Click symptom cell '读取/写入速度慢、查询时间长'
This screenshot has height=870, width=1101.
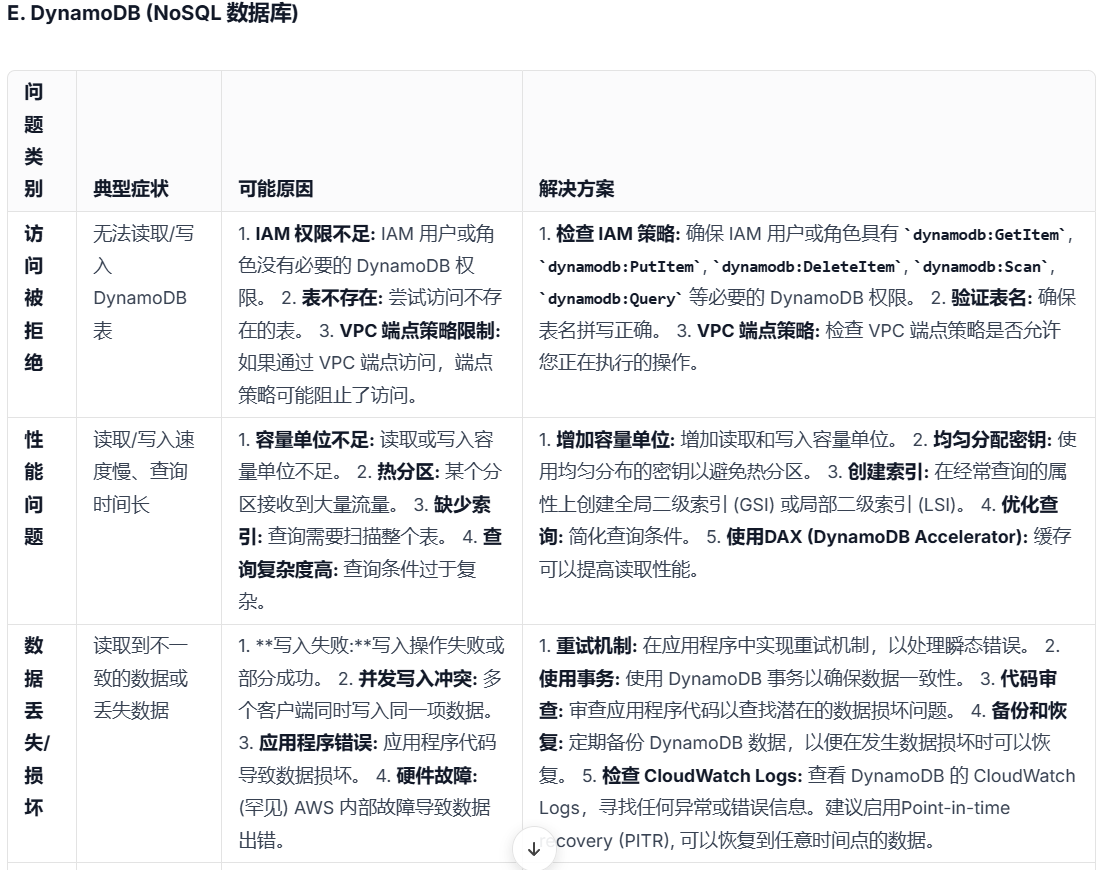click(143, 472)
